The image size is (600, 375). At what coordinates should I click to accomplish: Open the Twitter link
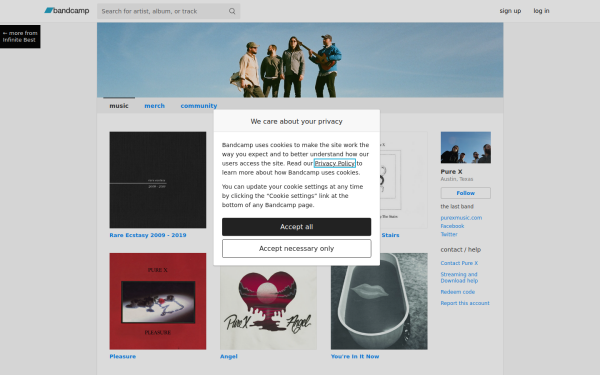[449, 234]
